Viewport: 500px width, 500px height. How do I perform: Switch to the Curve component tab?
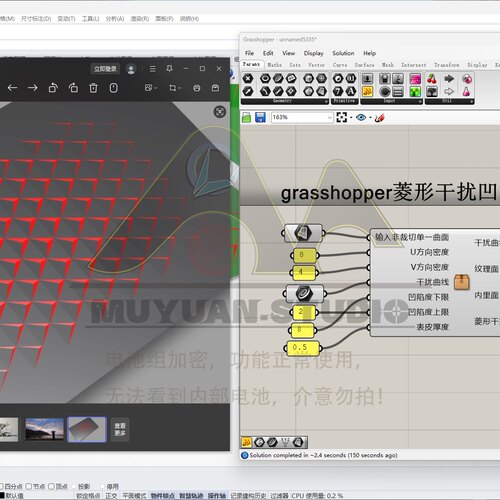coord(340,65)
